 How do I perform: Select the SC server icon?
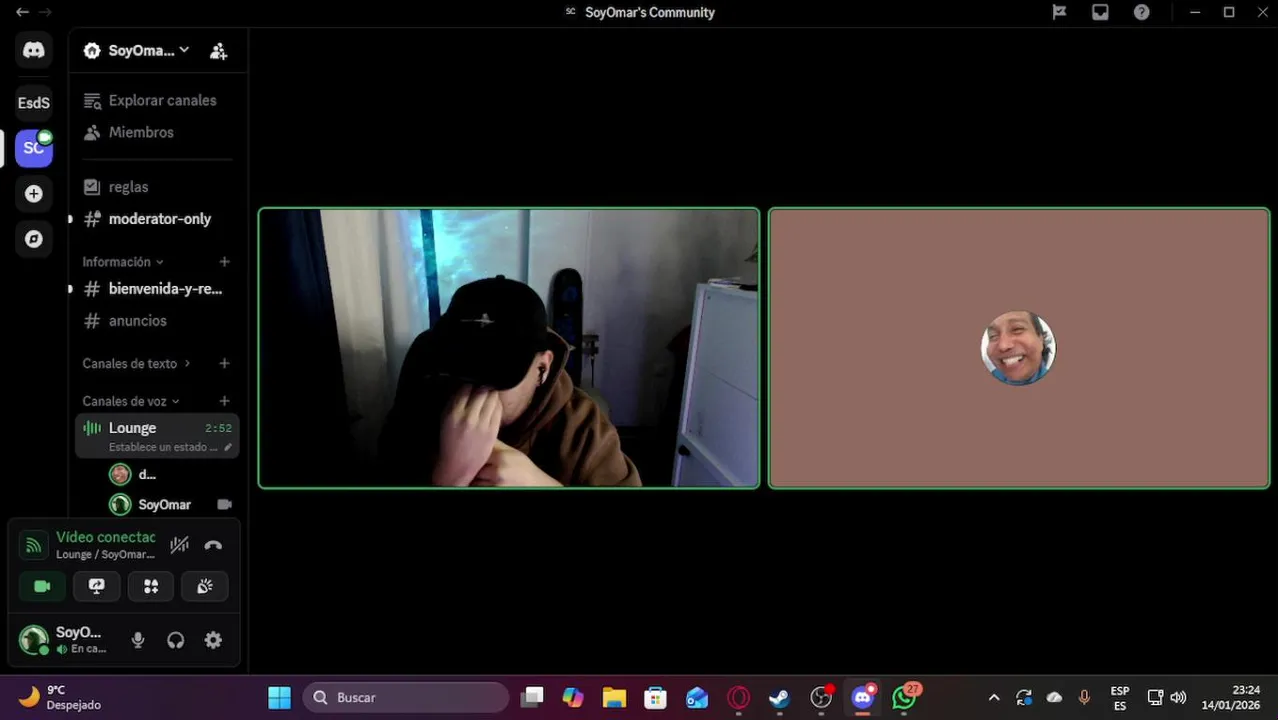point(33,148)
